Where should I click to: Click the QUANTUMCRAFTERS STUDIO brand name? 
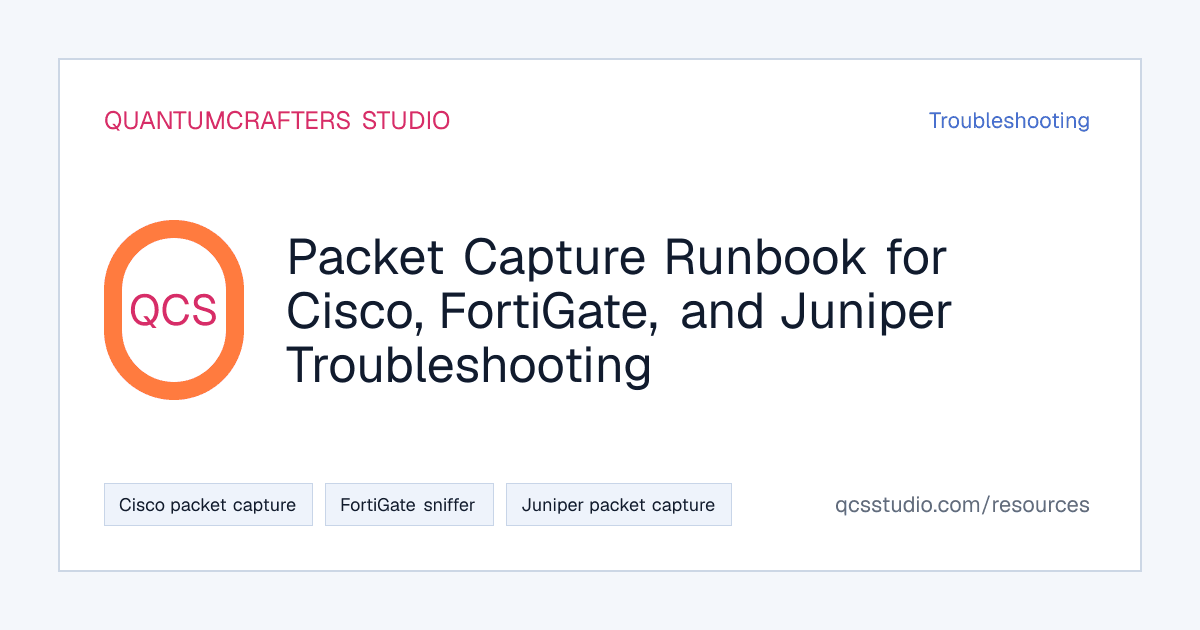pyautogui.click(x=277, y=121)
